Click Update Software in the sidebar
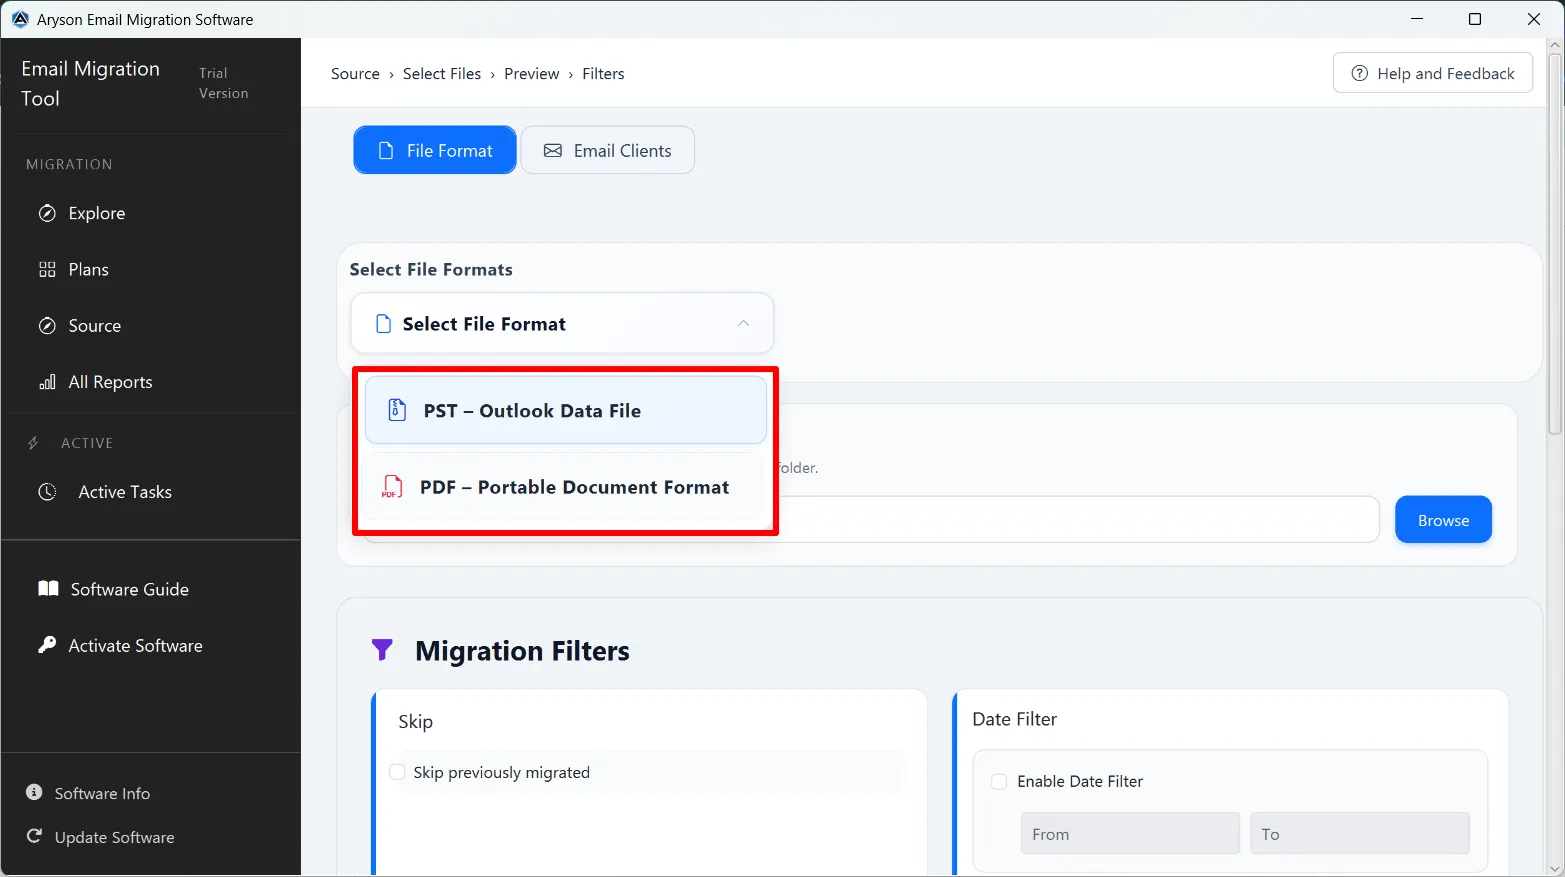1565x877 pixels. [114, 837]
